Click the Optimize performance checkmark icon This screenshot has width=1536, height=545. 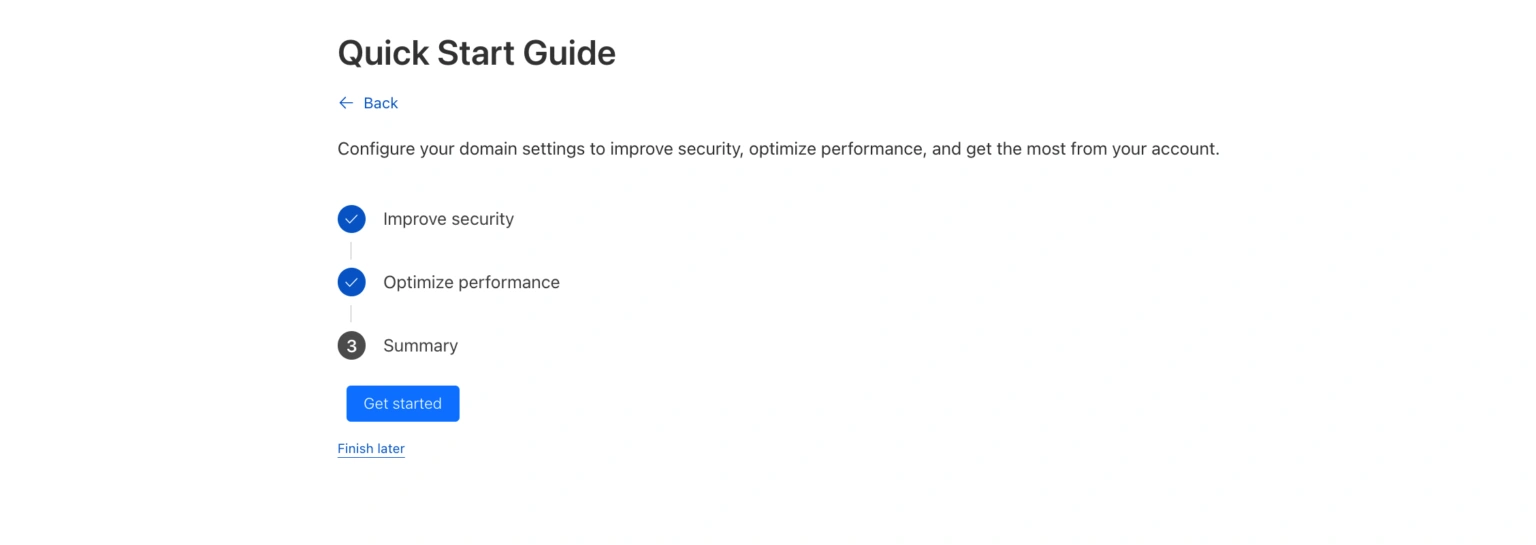click(x=351, y=282)
